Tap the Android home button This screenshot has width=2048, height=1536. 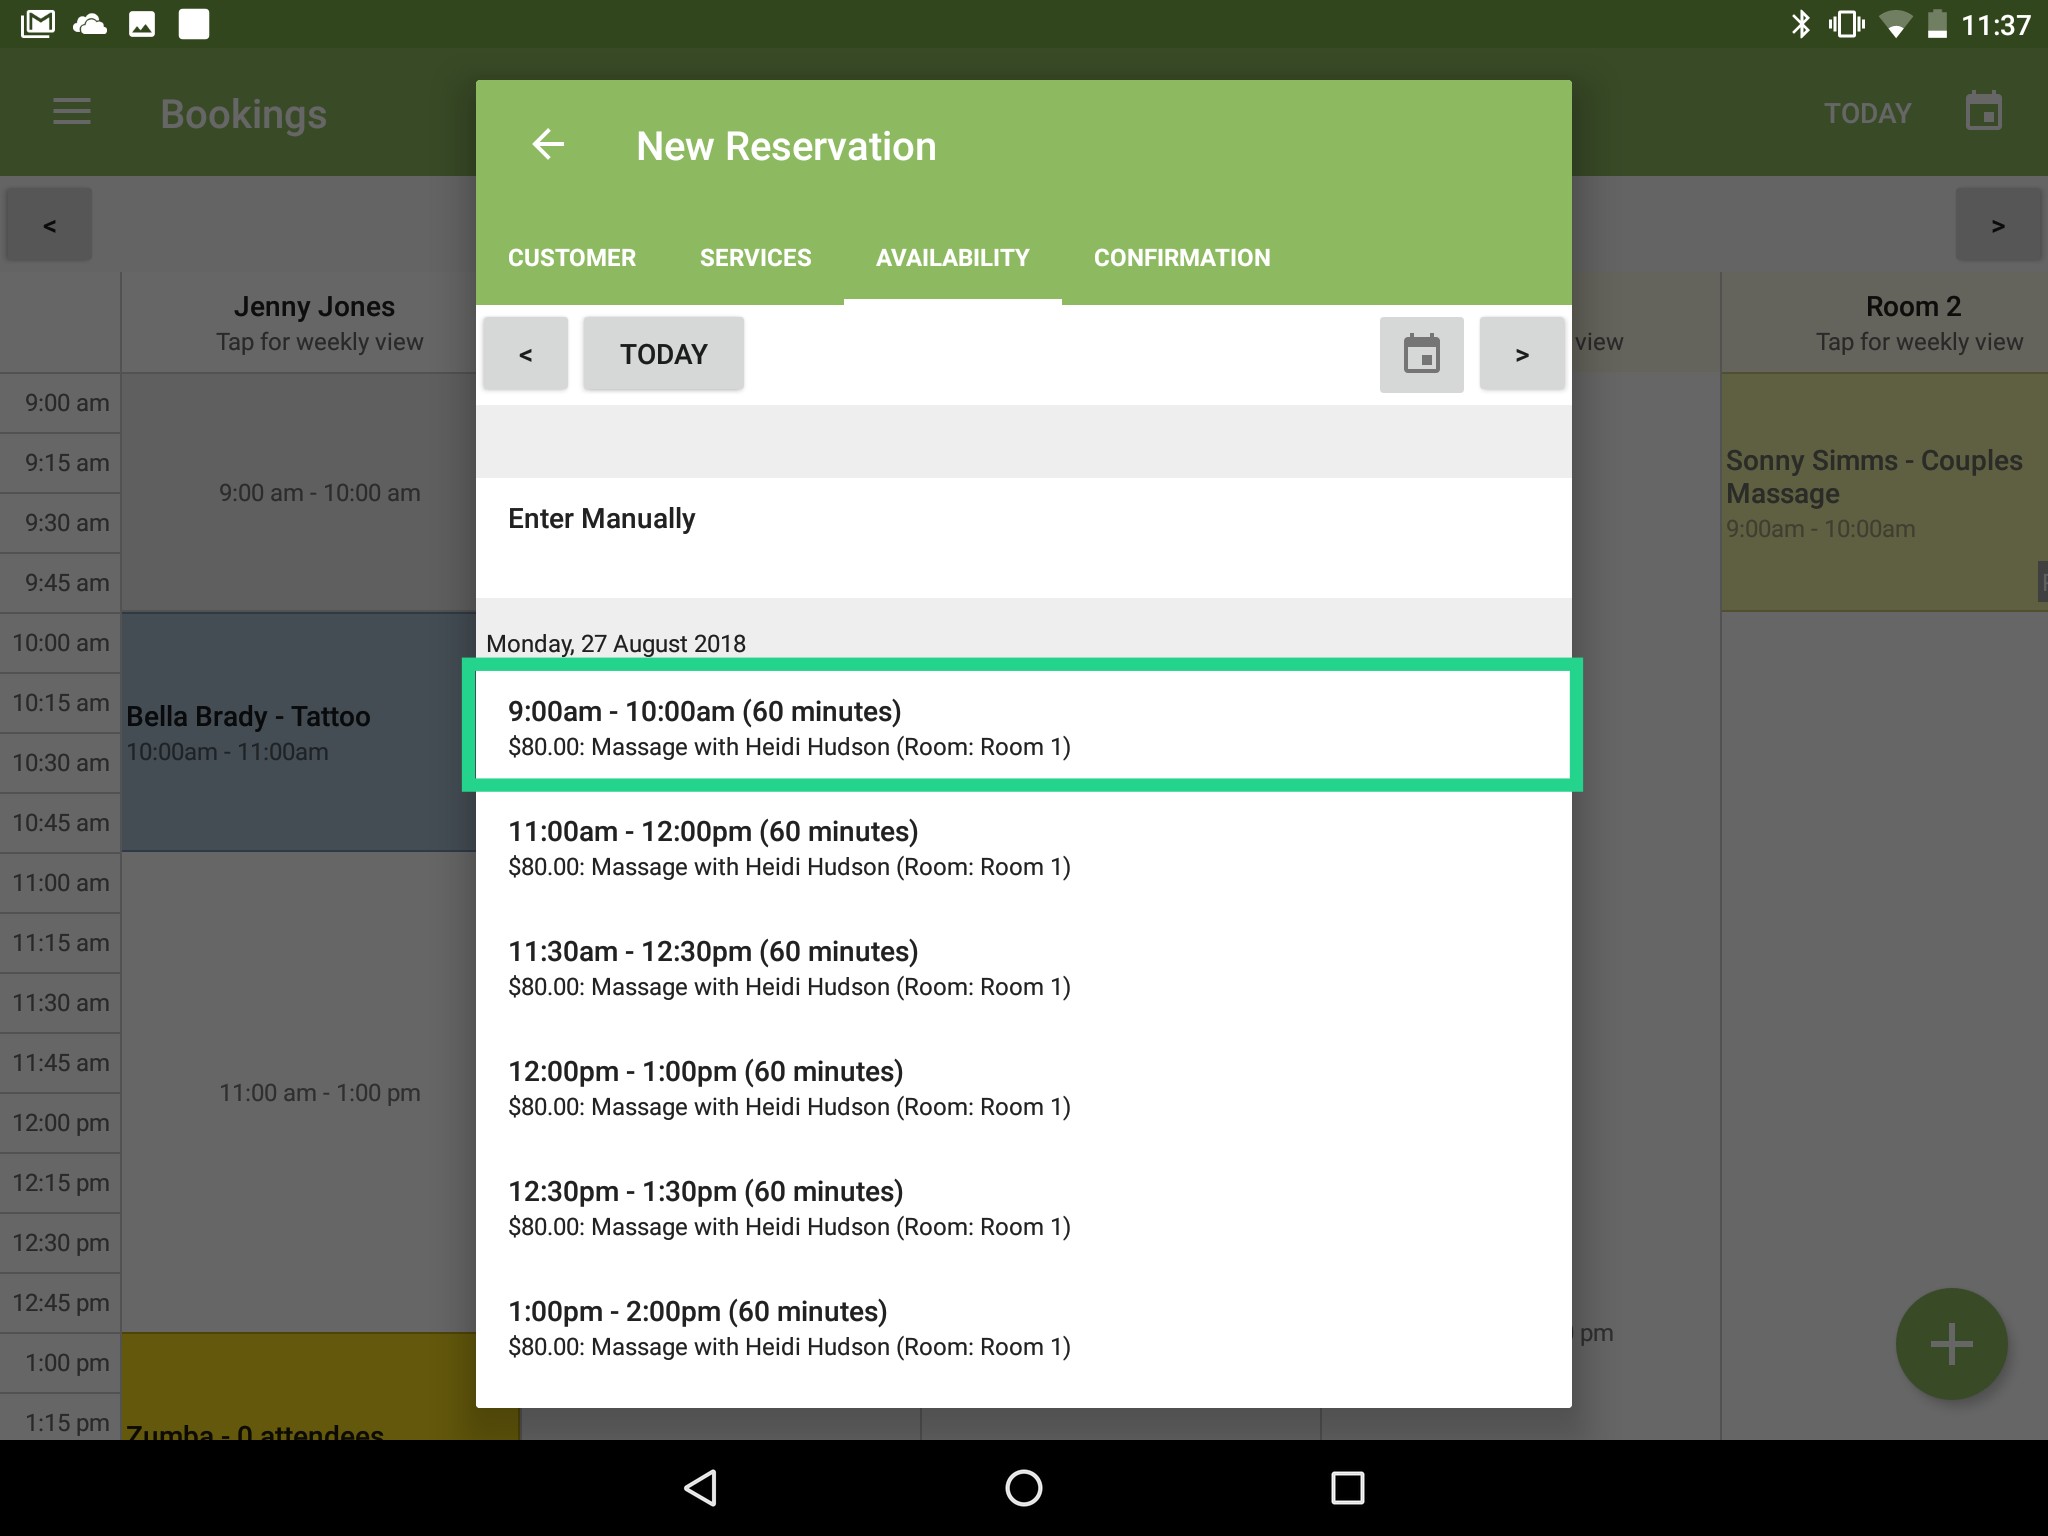1023,1487
